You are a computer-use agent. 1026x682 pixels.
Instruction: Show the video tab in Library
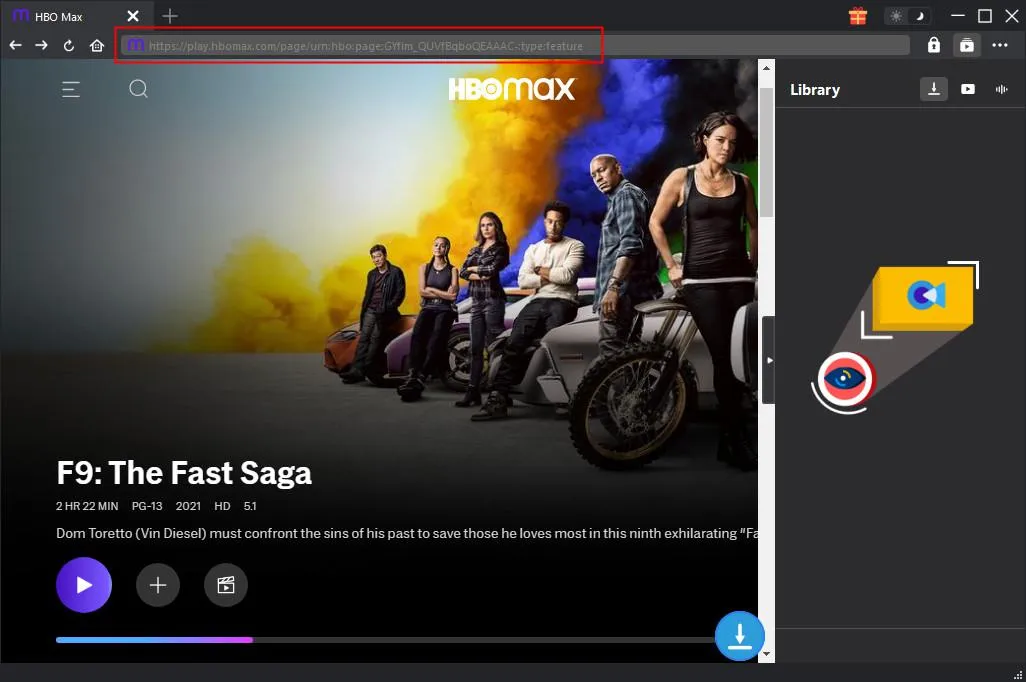coord(967,89)
